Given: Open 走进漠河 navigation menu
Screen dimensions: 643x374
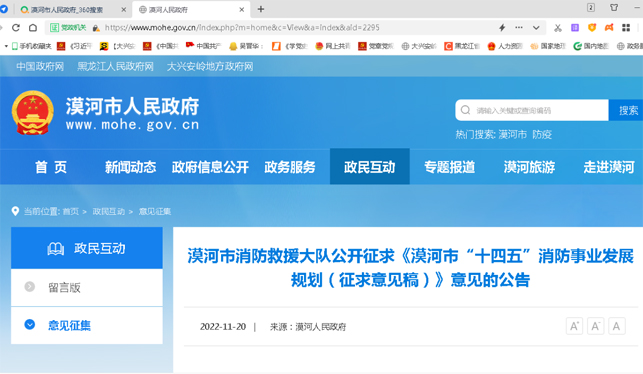Looking at the screenshot, I should point(609,167).
